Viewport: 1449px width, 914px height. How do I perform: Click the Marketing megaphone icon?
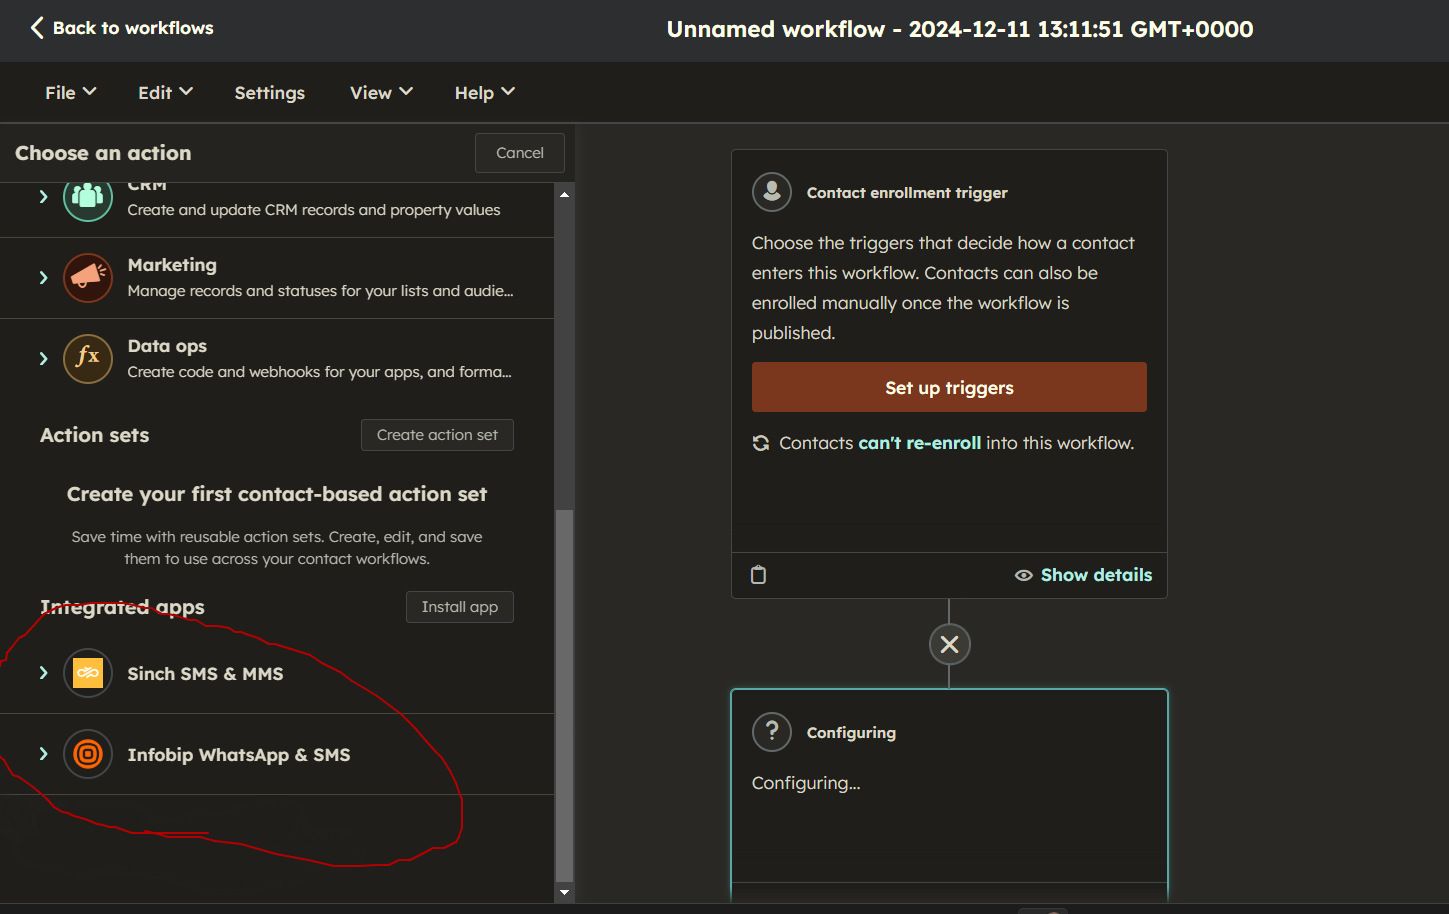coord(87,278)
